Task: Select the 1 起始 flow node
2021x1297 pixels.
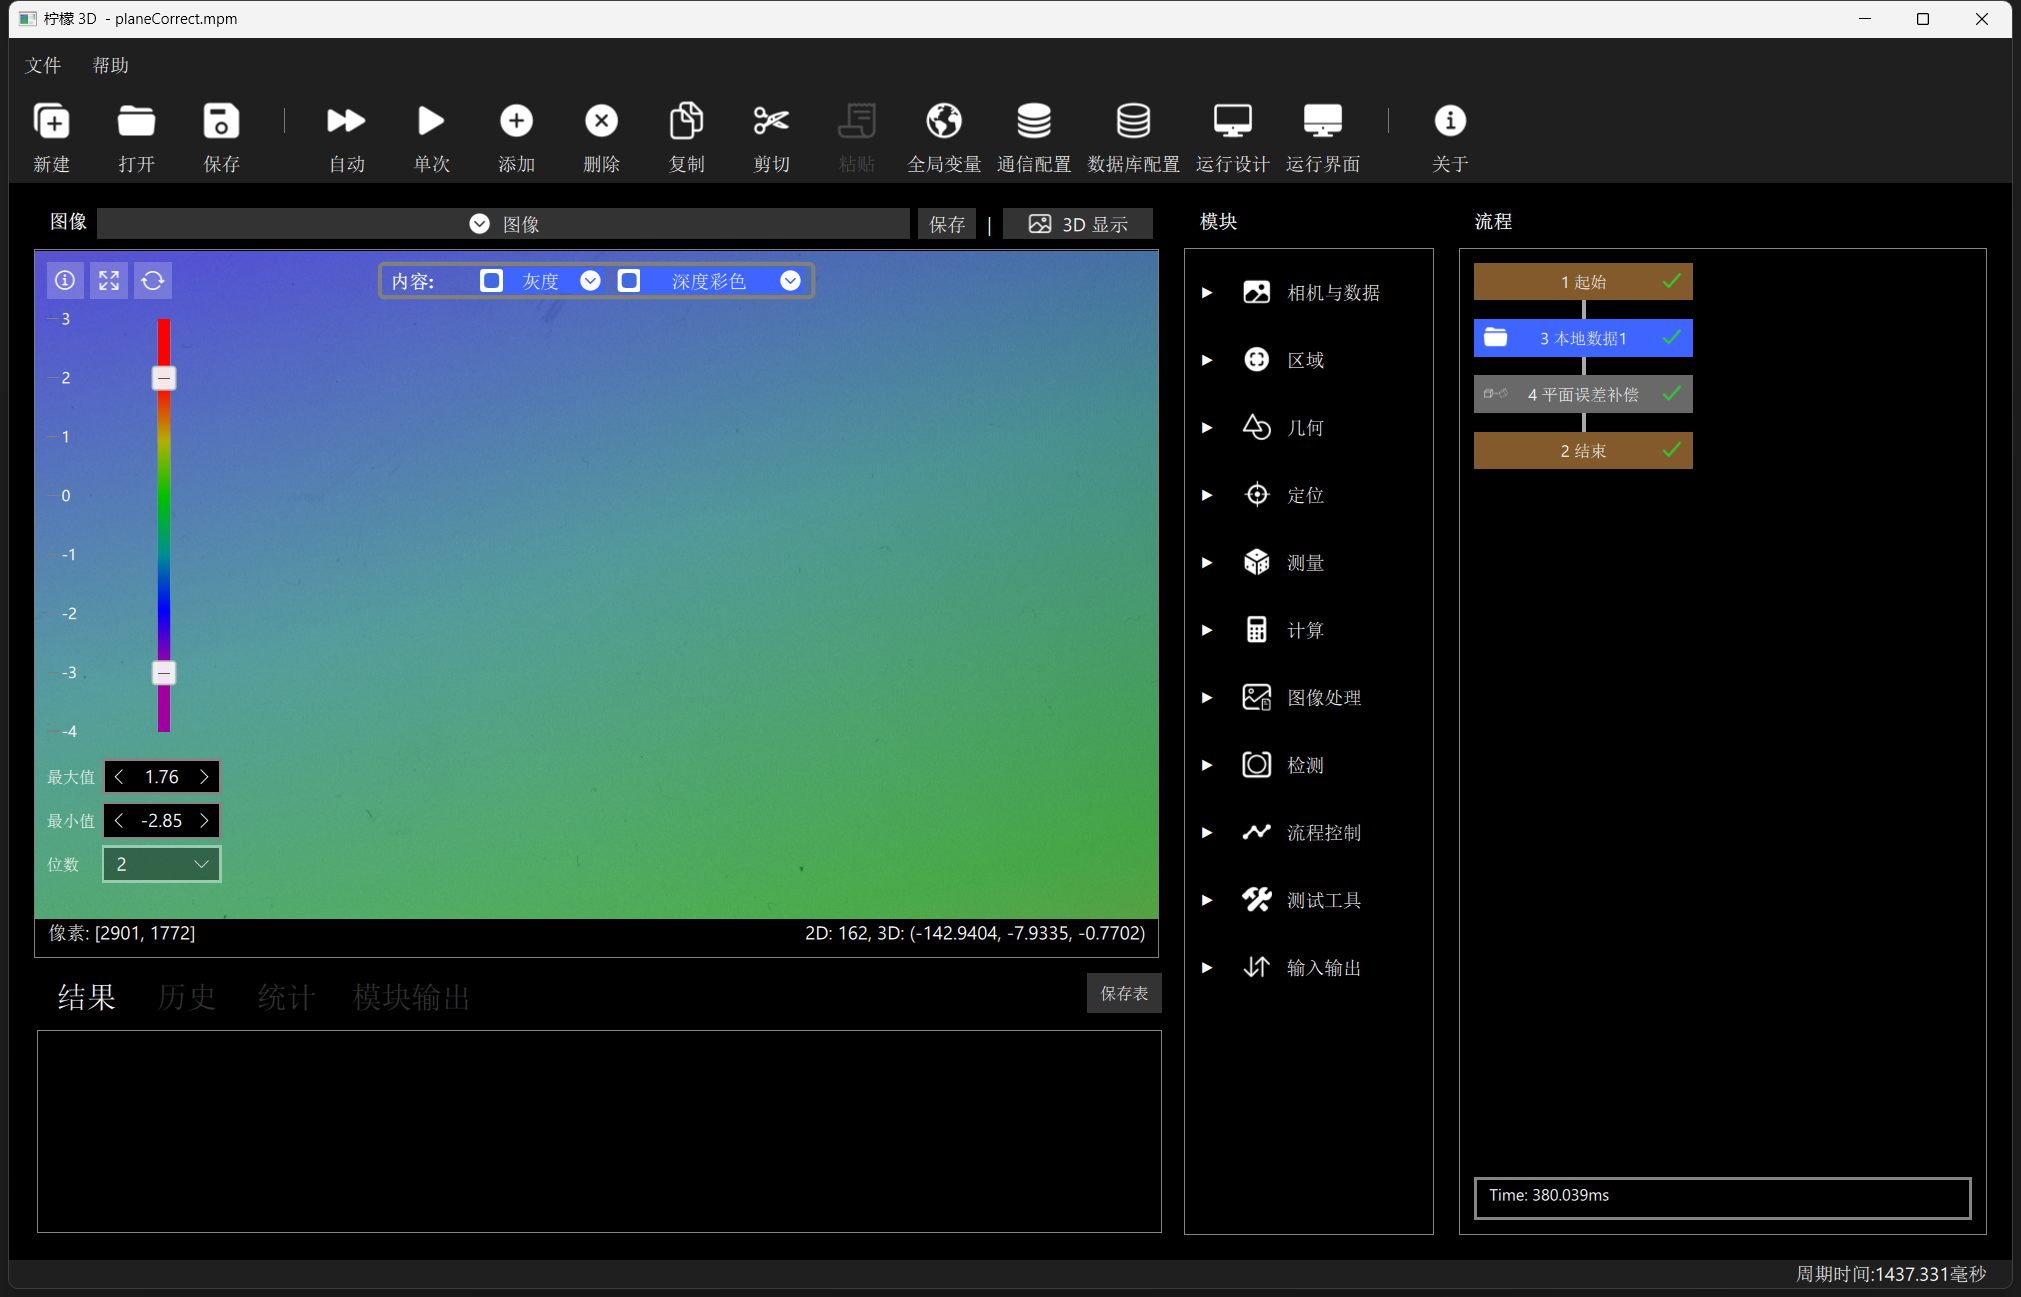Action: tap(1583, 282)
